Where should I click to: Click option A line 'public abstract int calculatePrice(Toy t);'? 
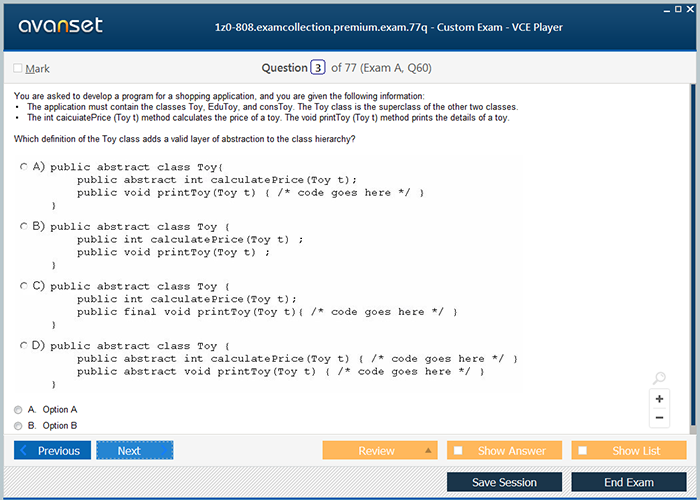click(217, 180)
